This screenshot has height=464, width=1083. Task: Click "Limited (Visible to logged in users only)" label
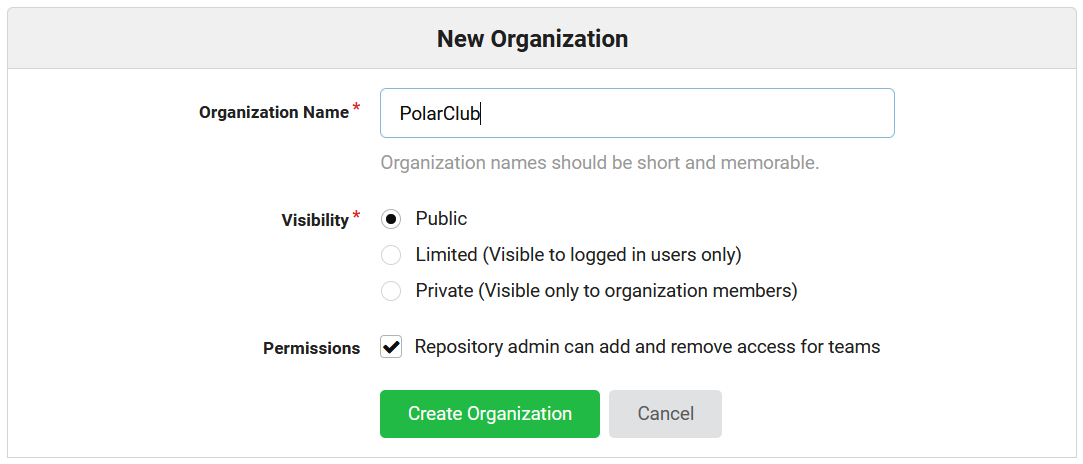pyautogui.click(x=578, y=255)
